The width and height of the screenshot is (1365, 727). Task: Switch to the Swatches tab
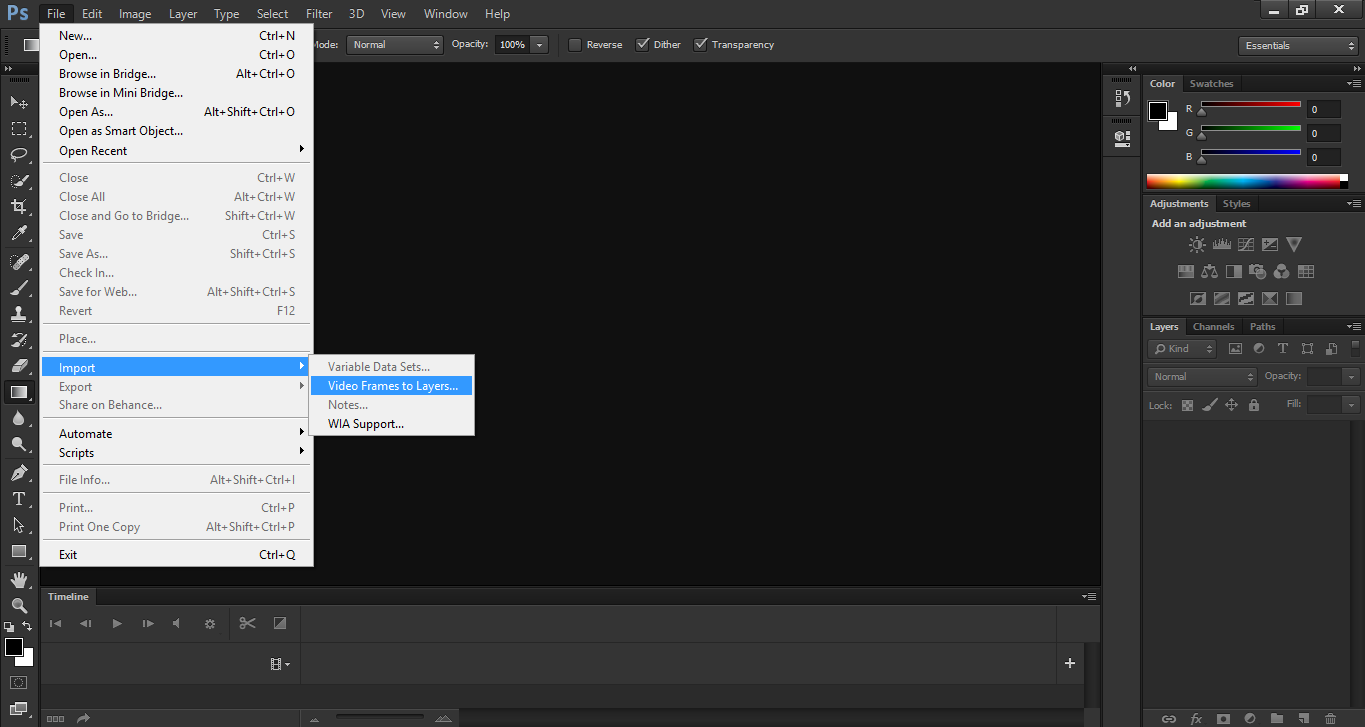coord(1211,83)
